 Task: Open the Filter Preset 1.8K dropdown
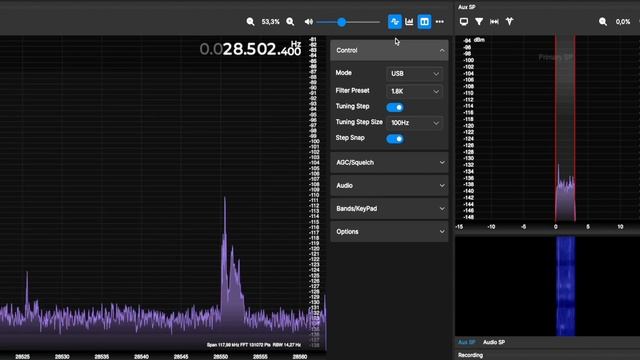414,91
